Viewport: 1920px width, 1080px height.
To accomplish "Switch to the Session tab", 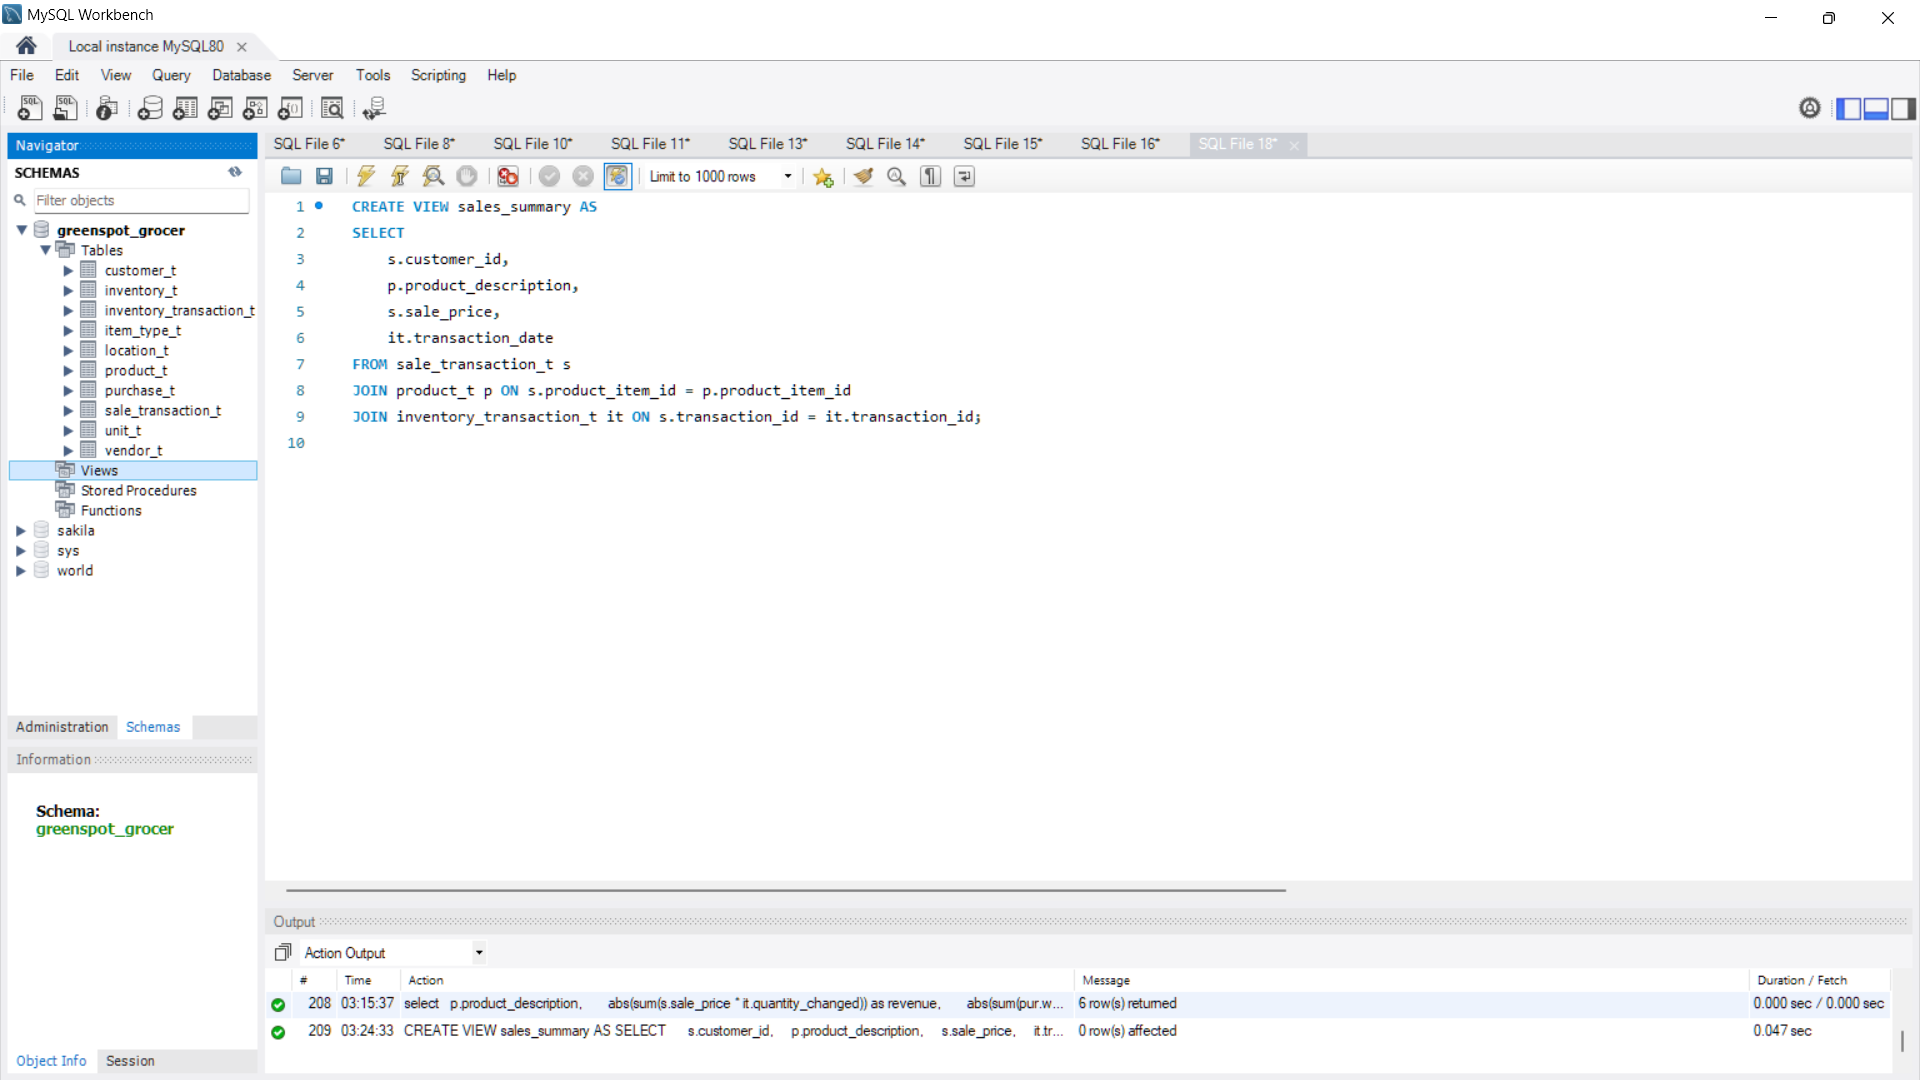I will pos(130,1061).
